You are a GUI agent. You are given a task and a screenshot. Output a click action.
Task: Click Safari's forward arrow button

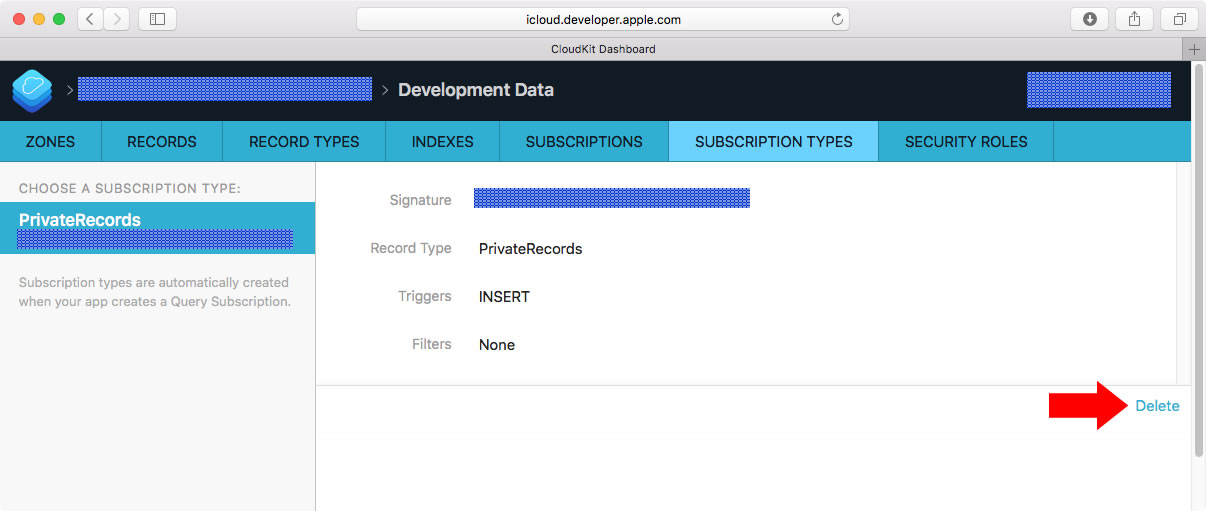click(x=117, y=19)
